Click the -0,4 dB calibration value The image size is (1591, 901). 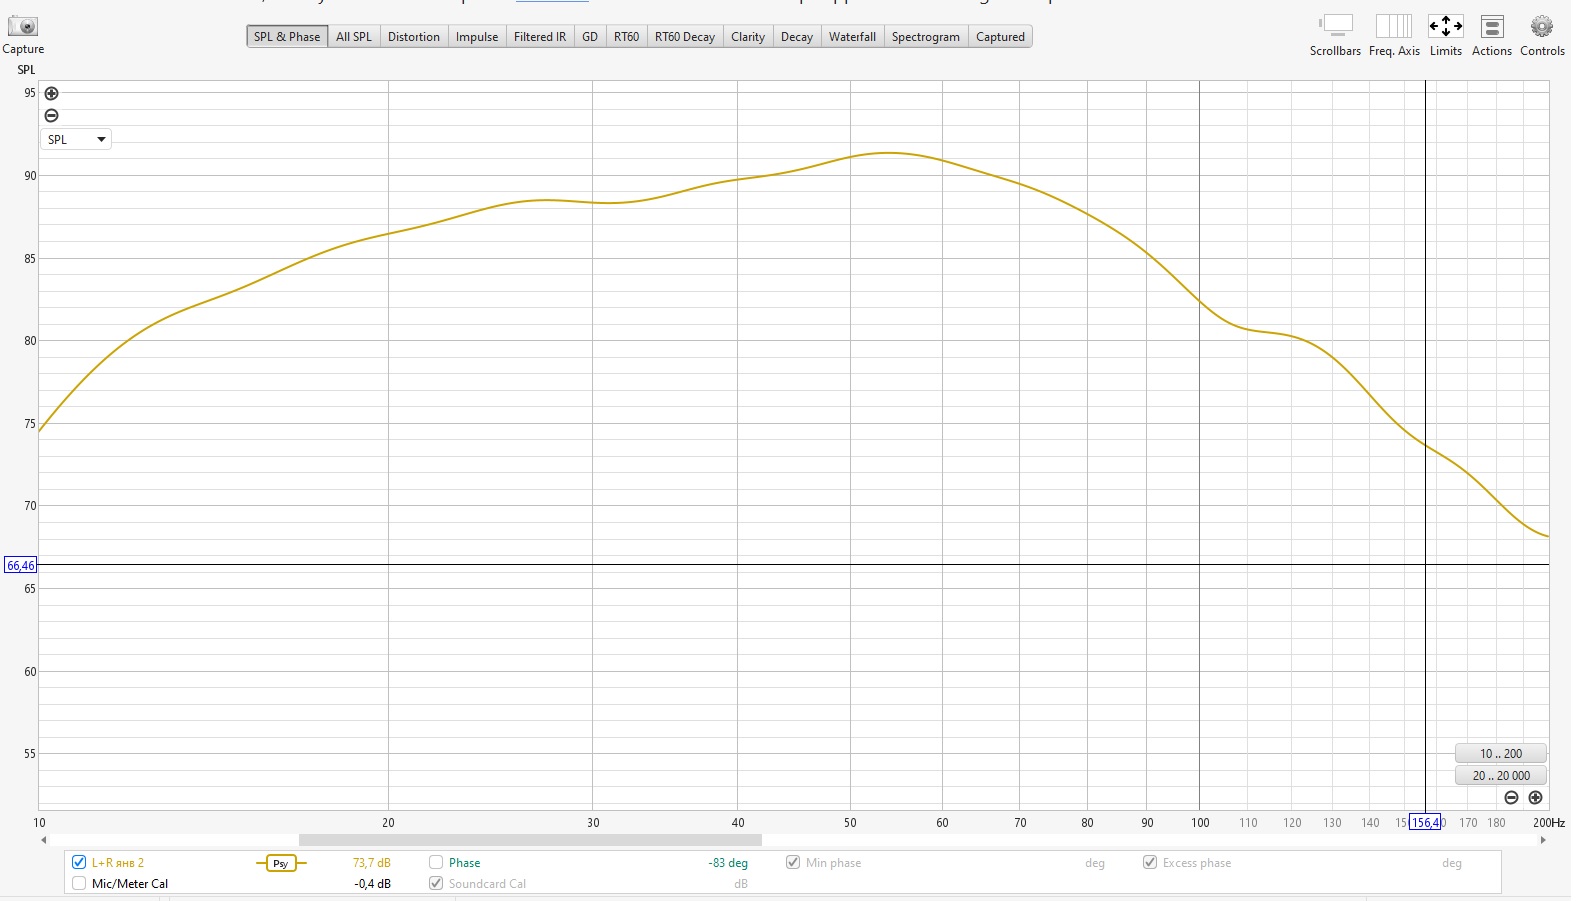point(372,884)
